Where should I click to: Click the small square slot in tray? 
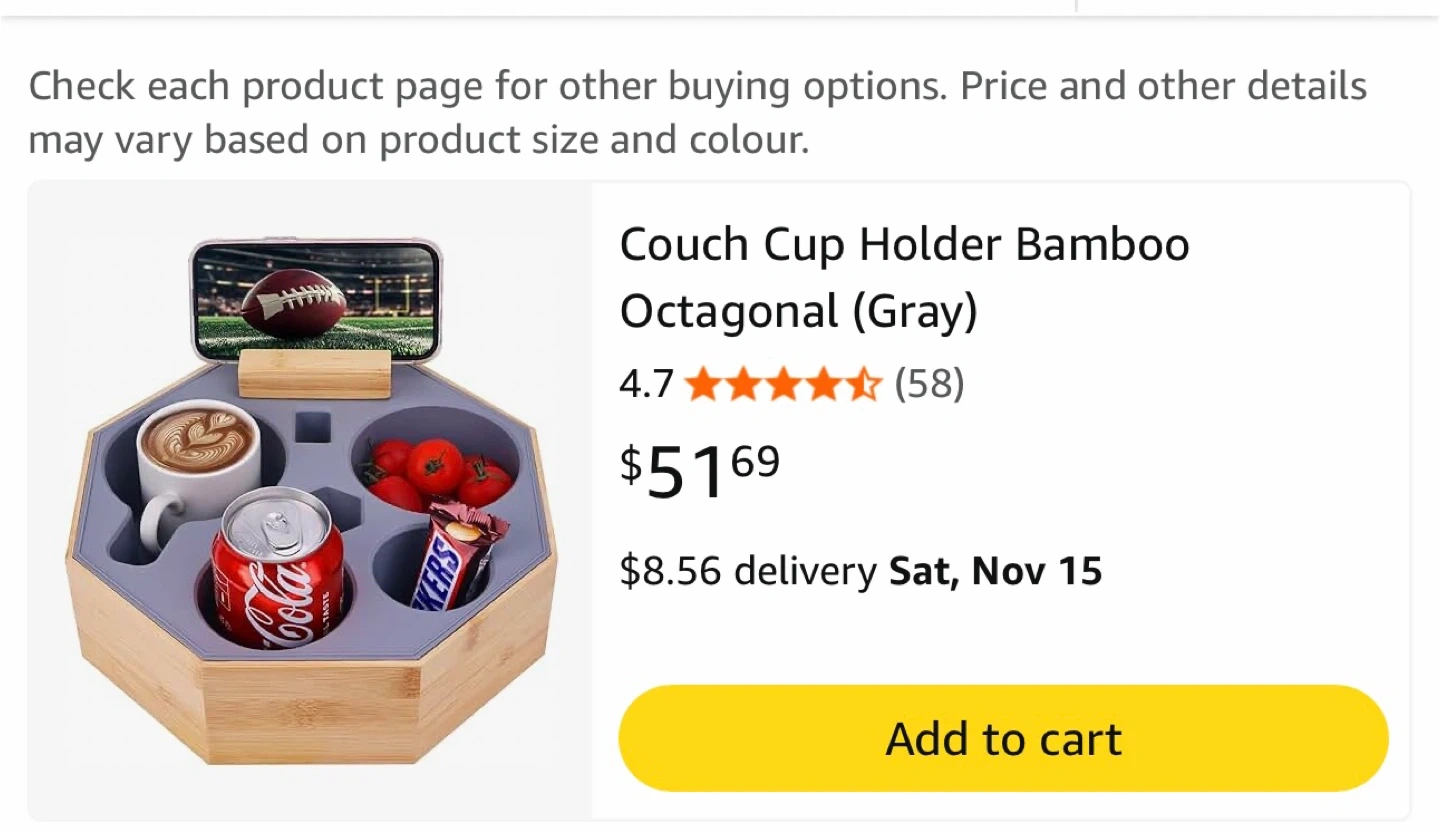pos(314,428)
